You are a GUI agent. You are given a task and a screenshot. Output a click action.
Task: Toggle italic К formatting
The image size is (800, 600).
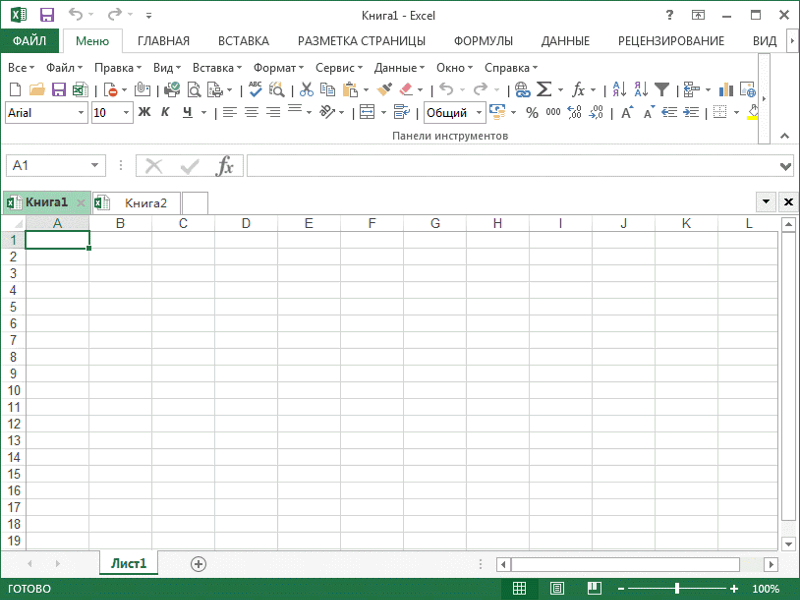pyautogui.click(x=165, y=112)
